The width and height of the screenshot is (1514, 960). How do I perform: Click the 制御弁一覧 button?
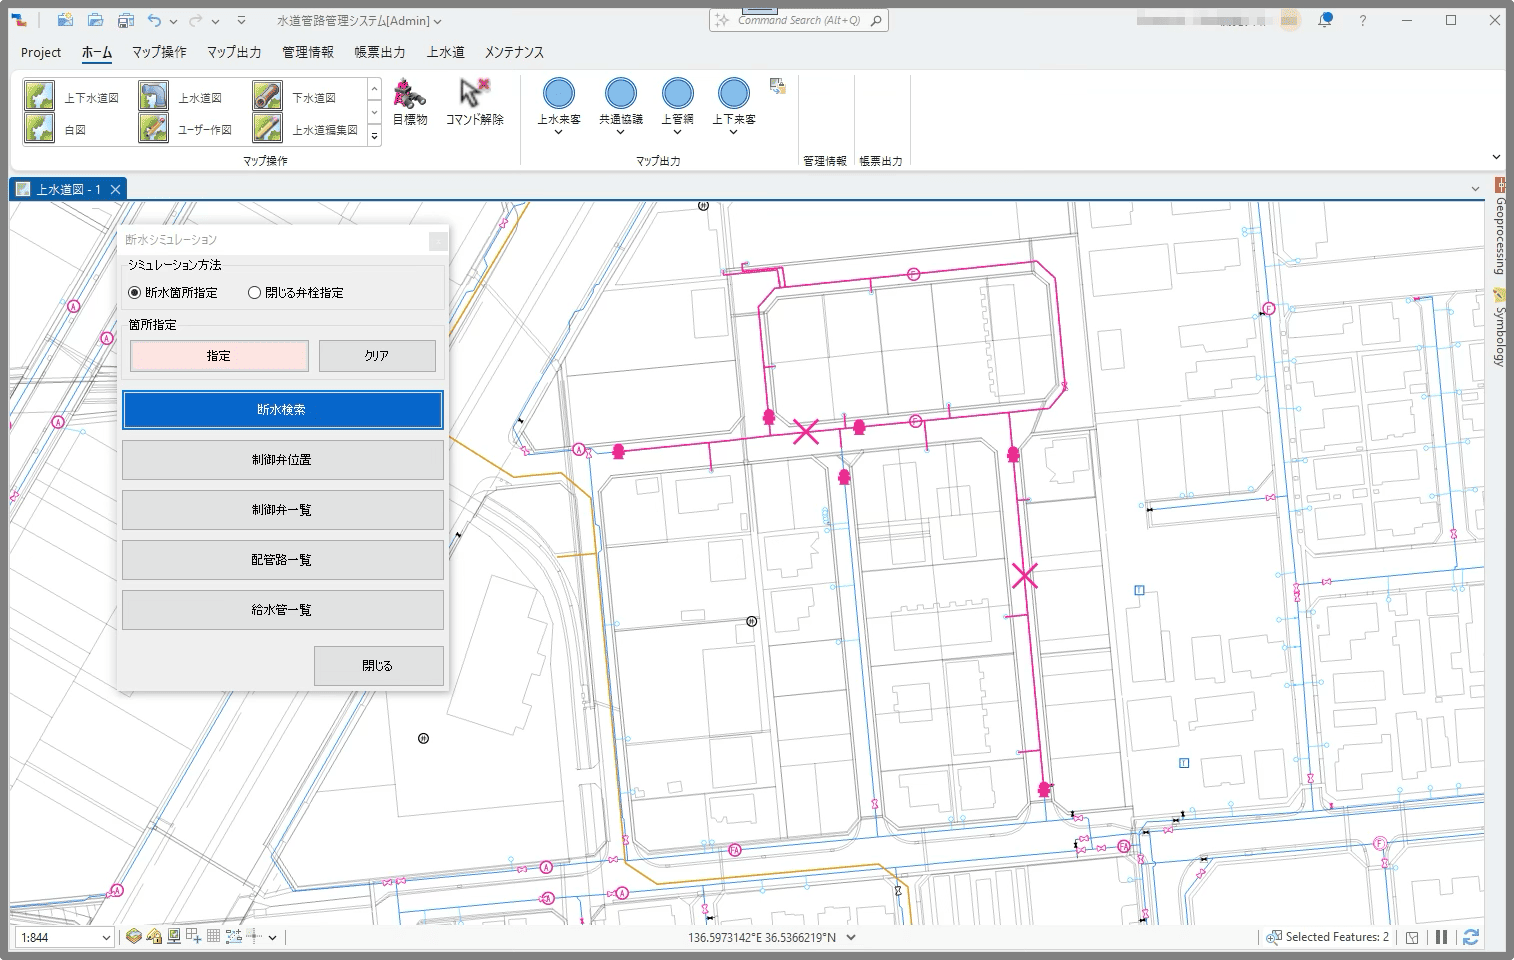(x=282, y=510)
